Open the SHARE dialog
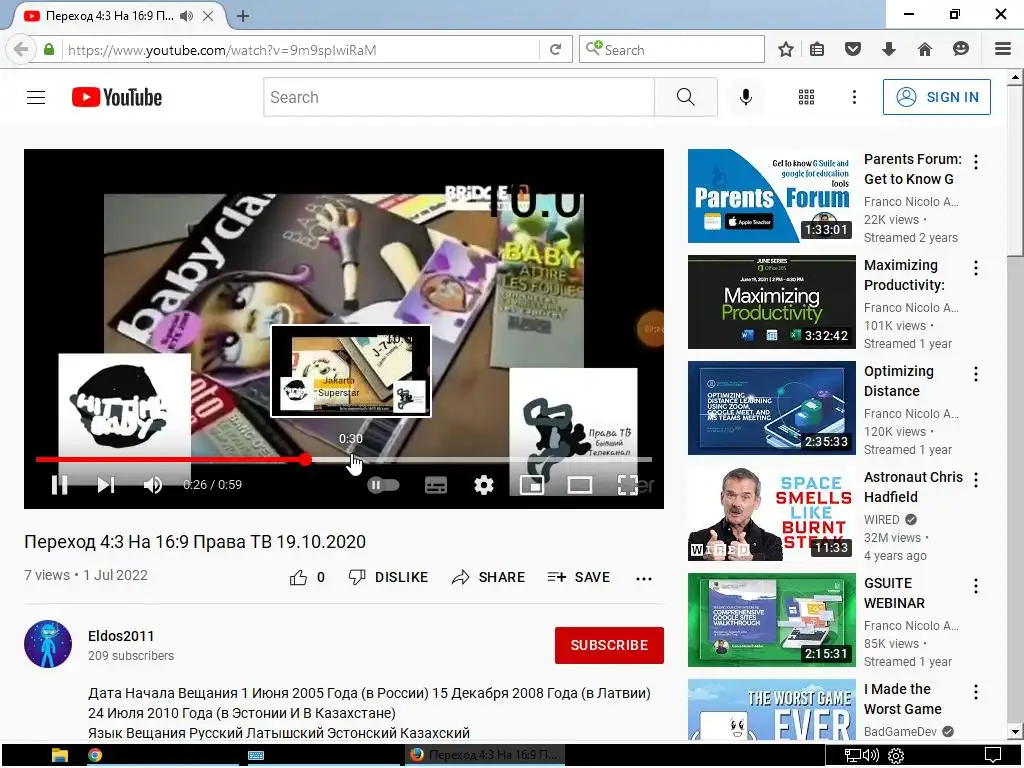This screenshot has width=1024, height=768. coord(488,577)
